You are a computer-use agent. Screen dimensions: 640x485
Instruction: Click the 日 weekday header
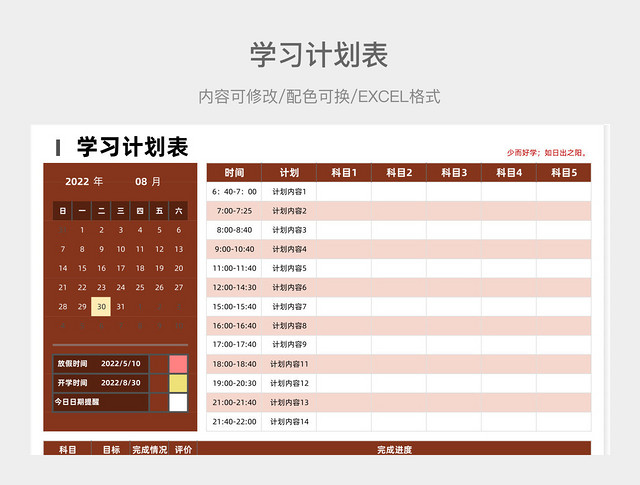tap(62, 211)
